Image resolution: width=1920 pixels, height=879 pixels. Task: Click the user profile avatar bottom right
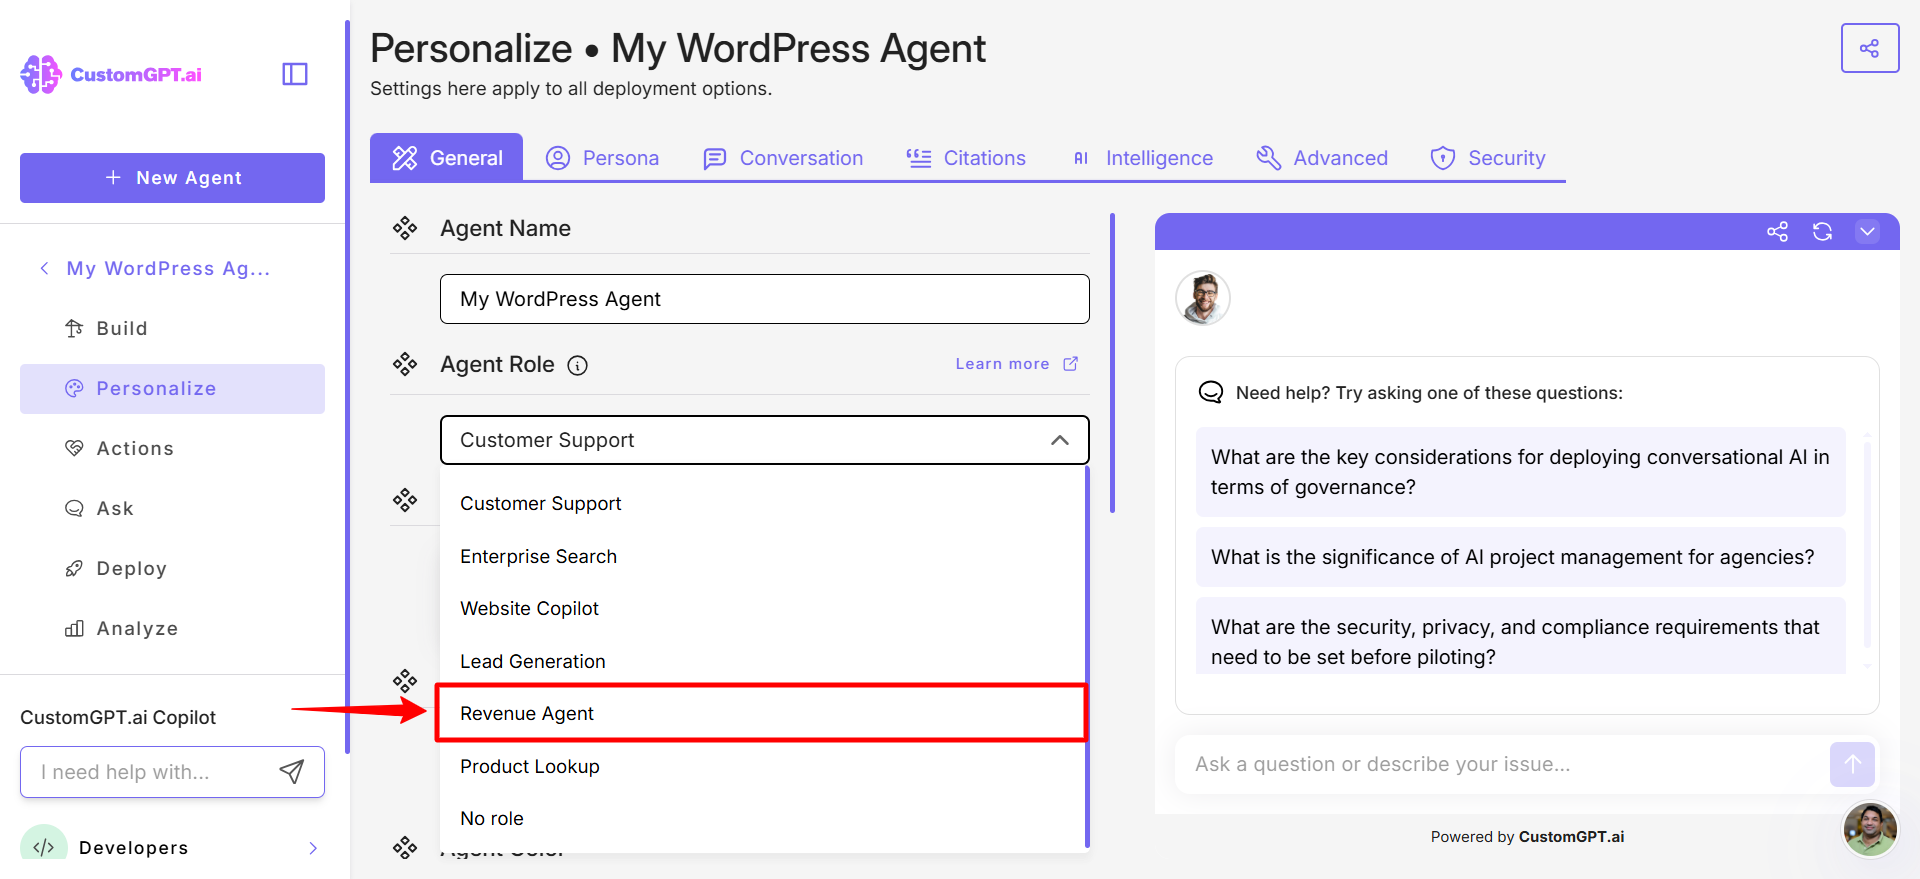point(1870,829)
